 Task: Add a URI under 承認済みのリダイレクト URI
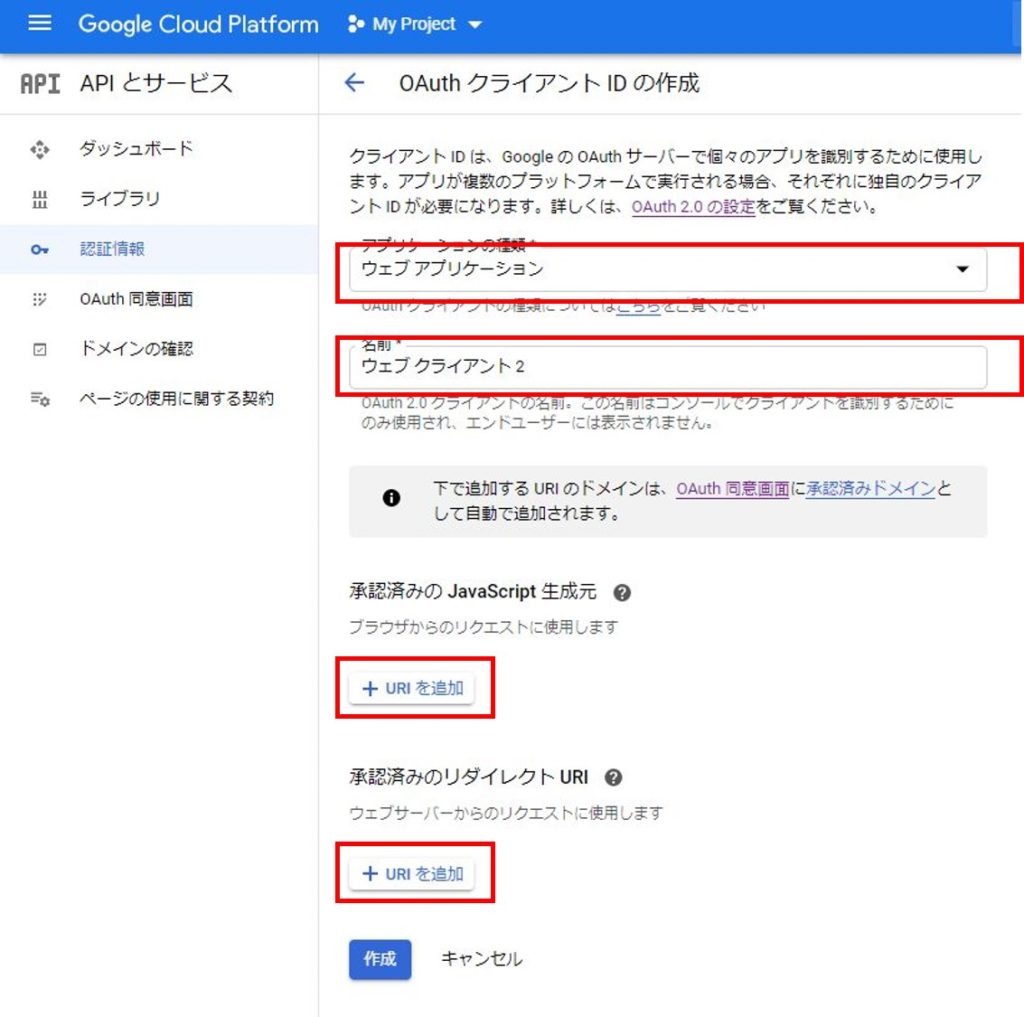(412, 874)
